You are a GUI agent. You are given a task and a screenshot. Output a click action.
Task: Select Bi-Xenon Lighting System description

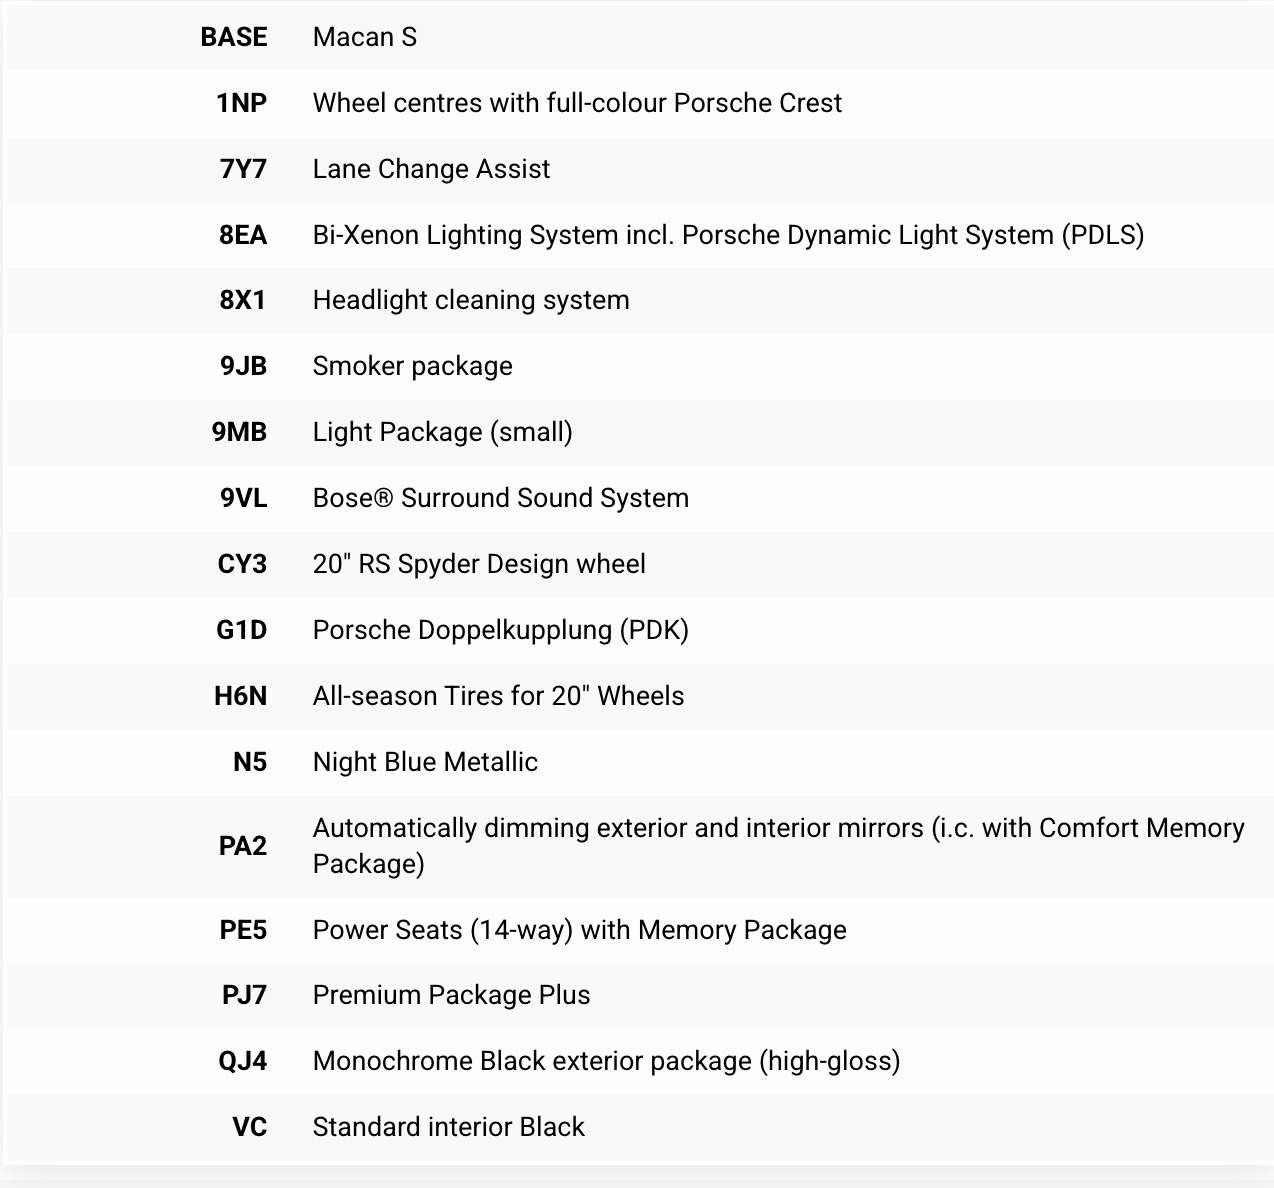pos(728,235)
